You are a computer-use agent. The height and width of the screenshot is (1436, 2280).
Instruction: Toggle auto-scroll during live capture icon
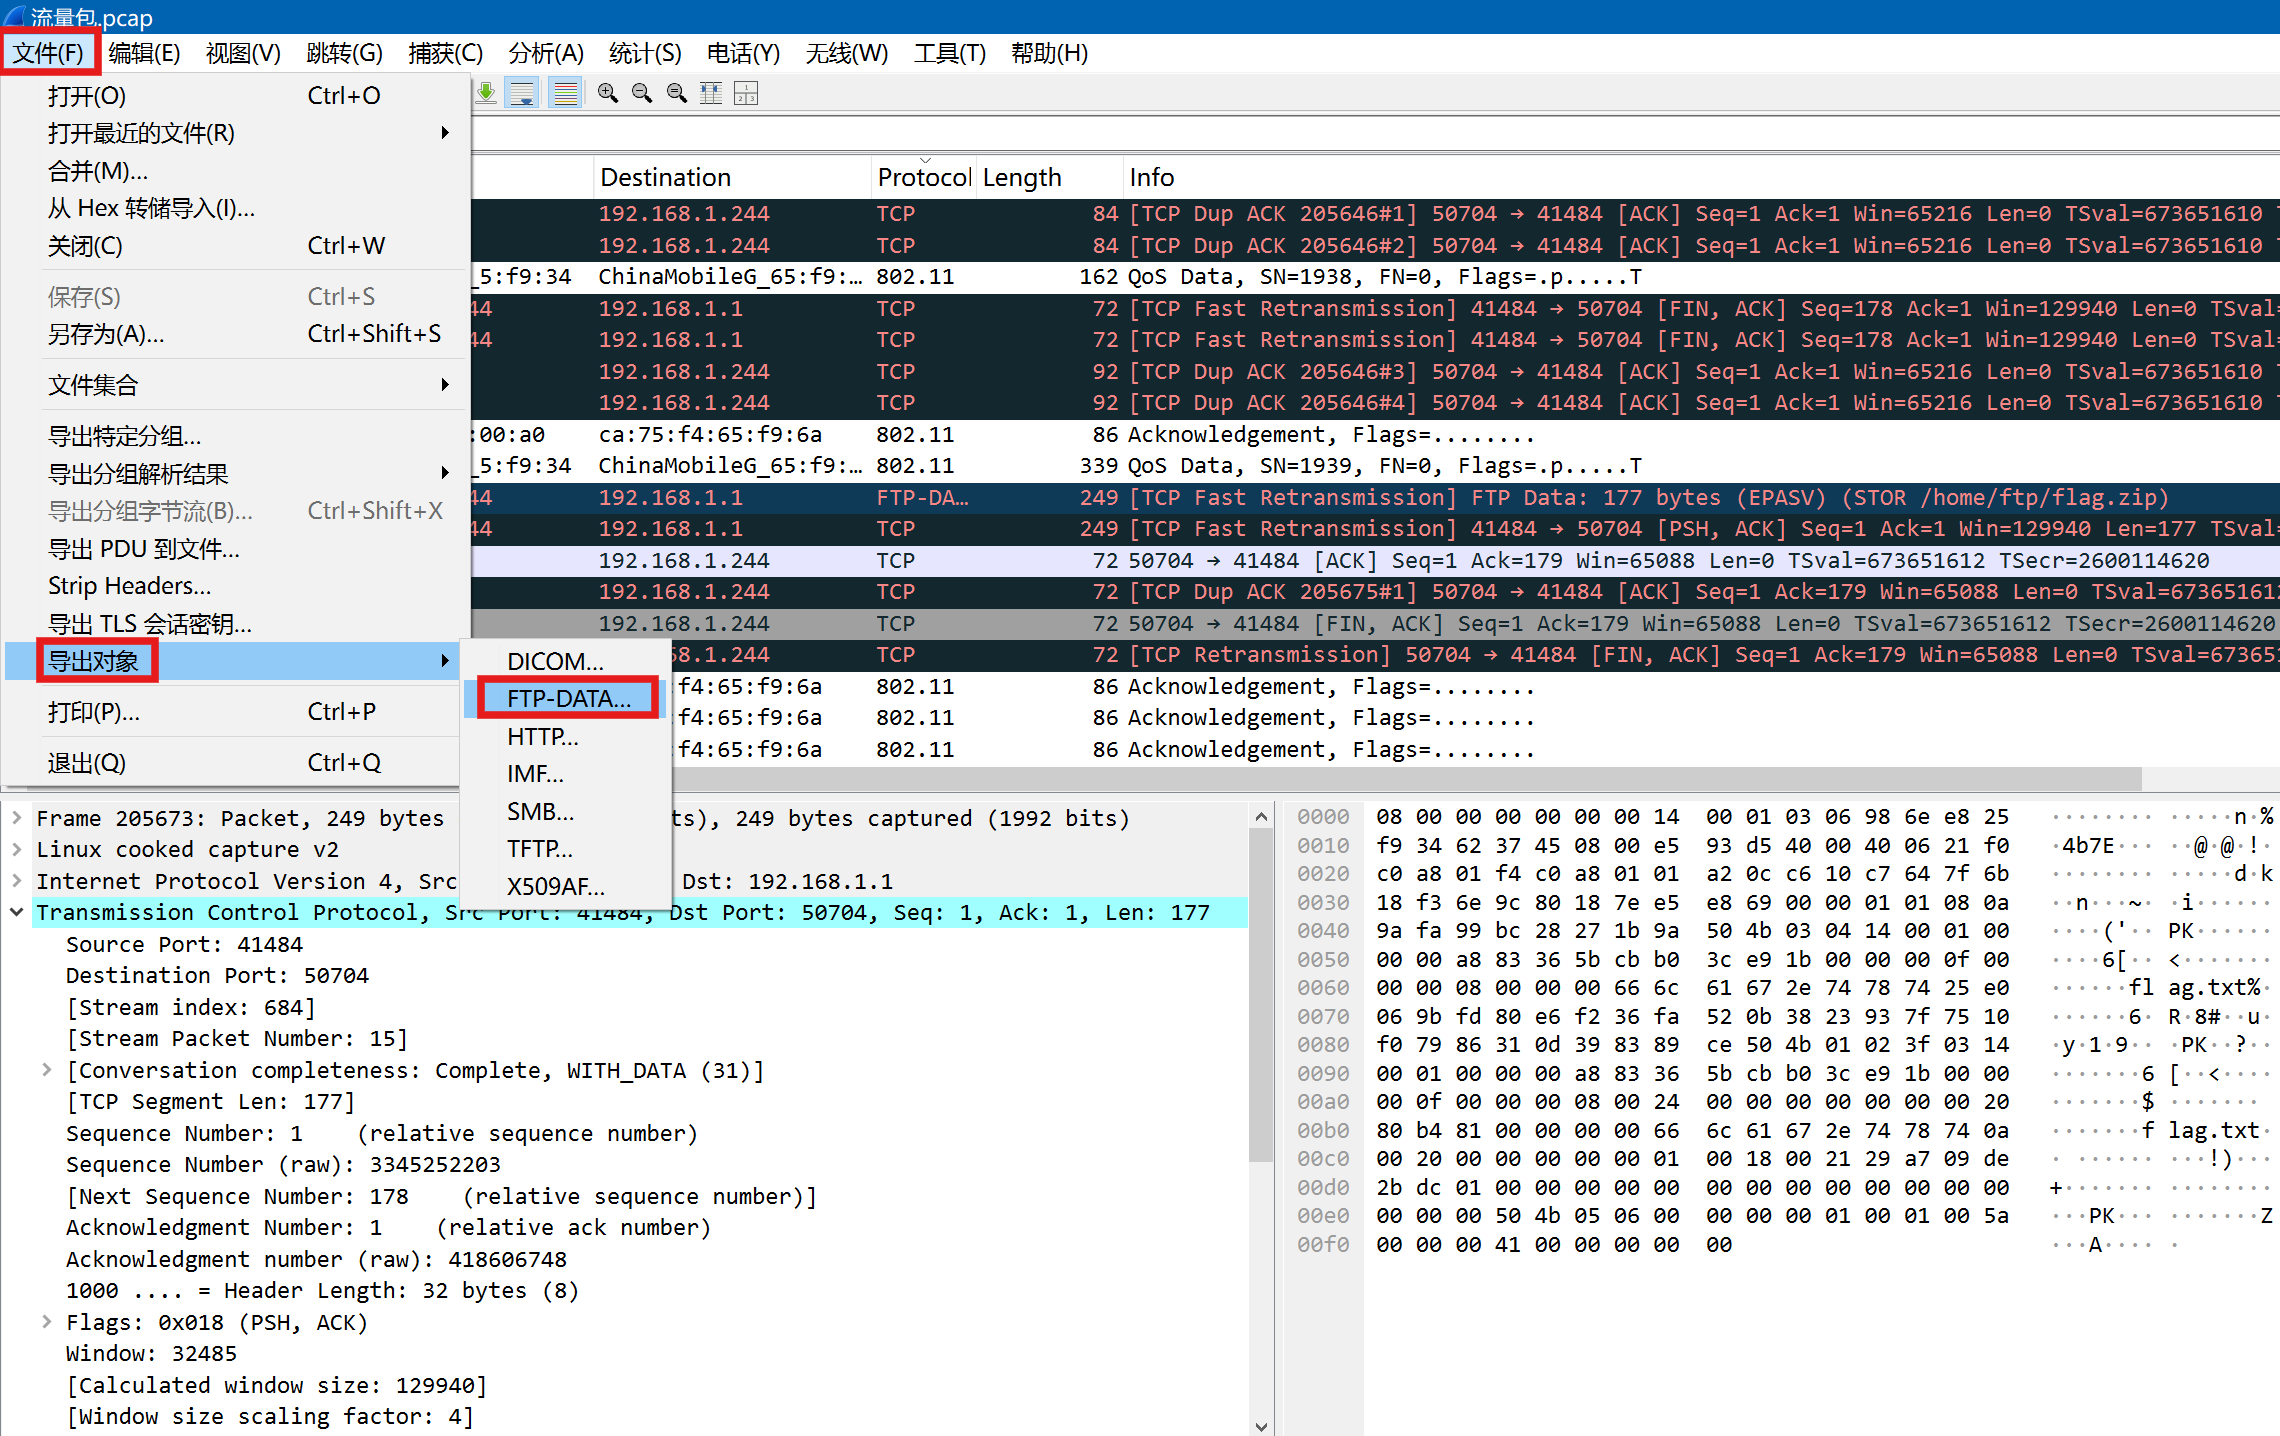click(522, 93)
